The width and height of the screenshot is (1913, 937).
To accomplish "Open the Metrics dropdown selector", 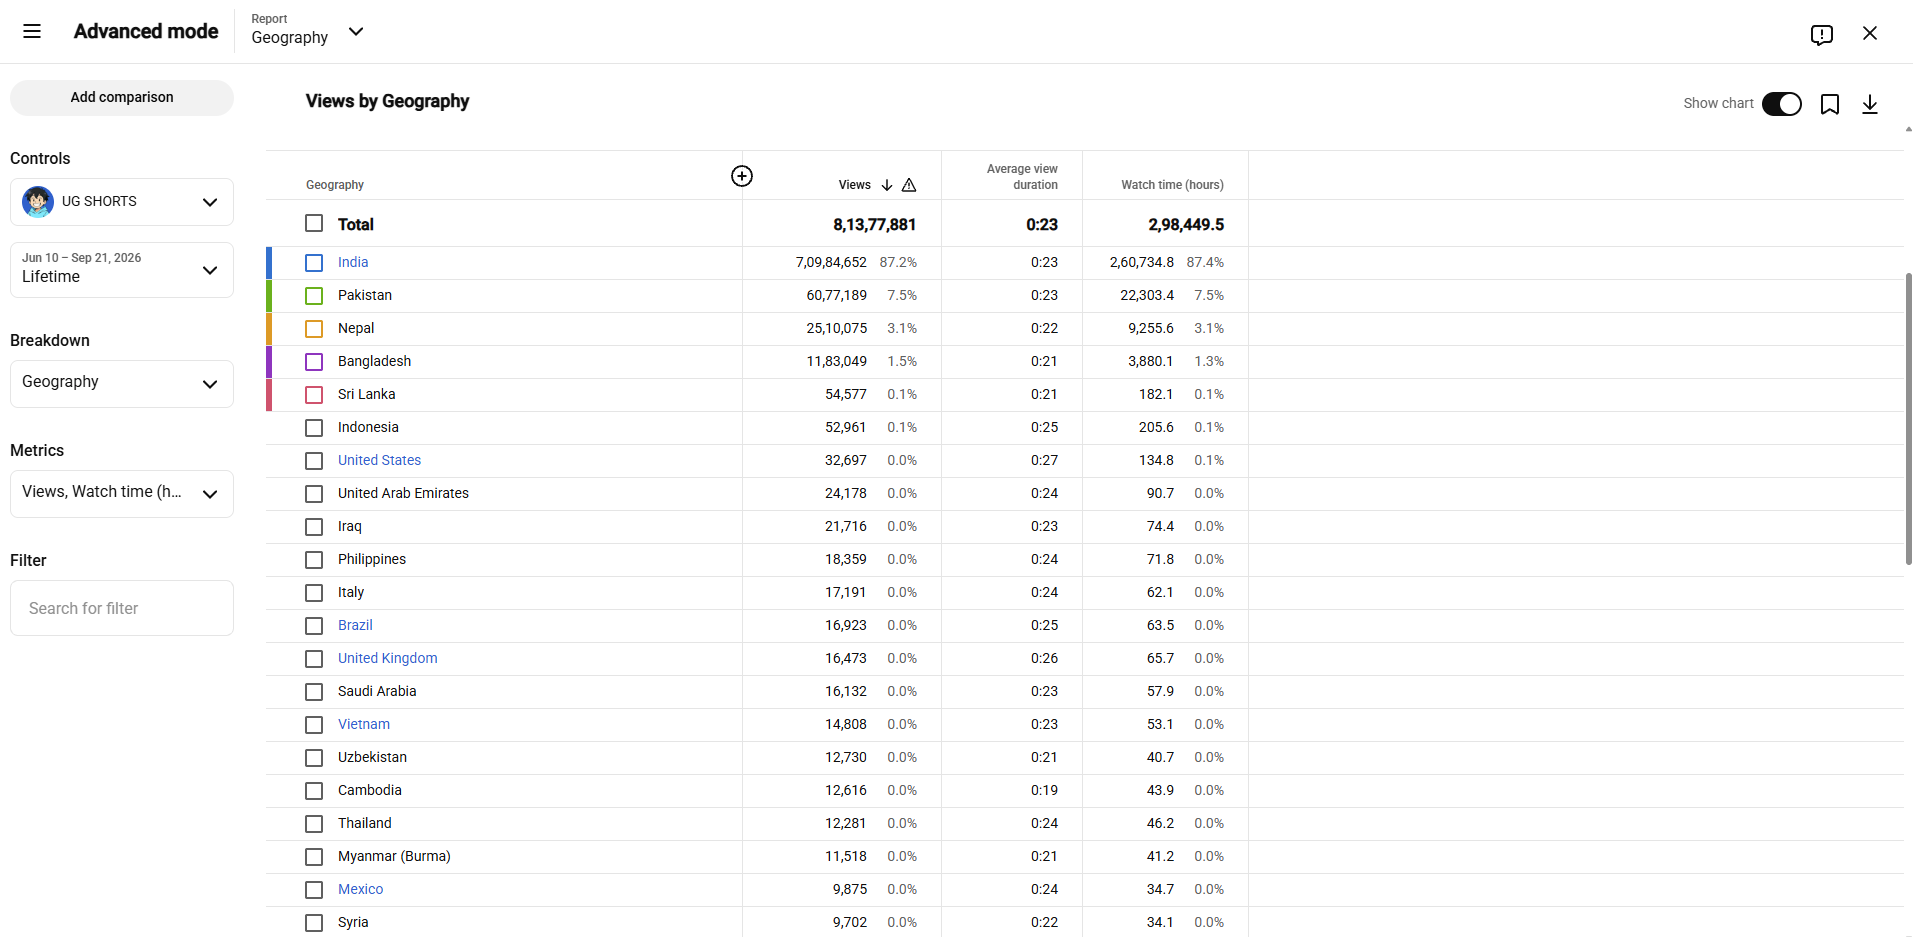I will (x=122, y=494).
